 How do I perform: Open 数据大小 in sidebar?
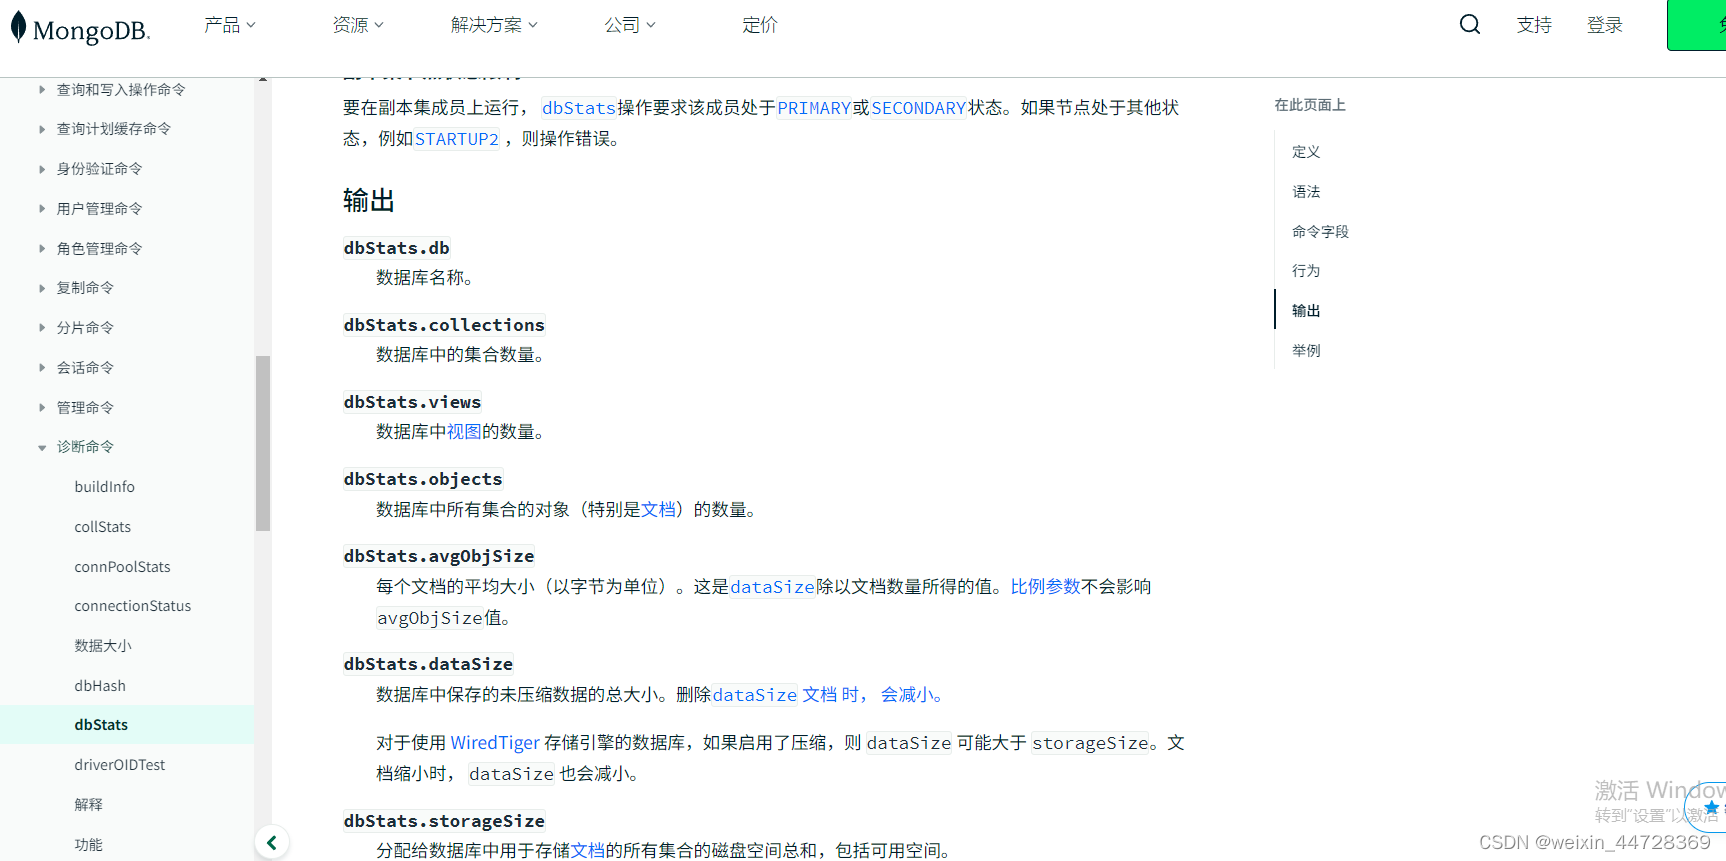[103, 646]
